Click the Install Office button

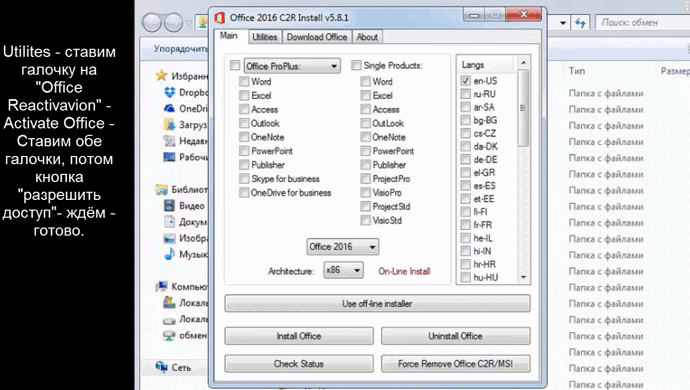pos(299,336)
